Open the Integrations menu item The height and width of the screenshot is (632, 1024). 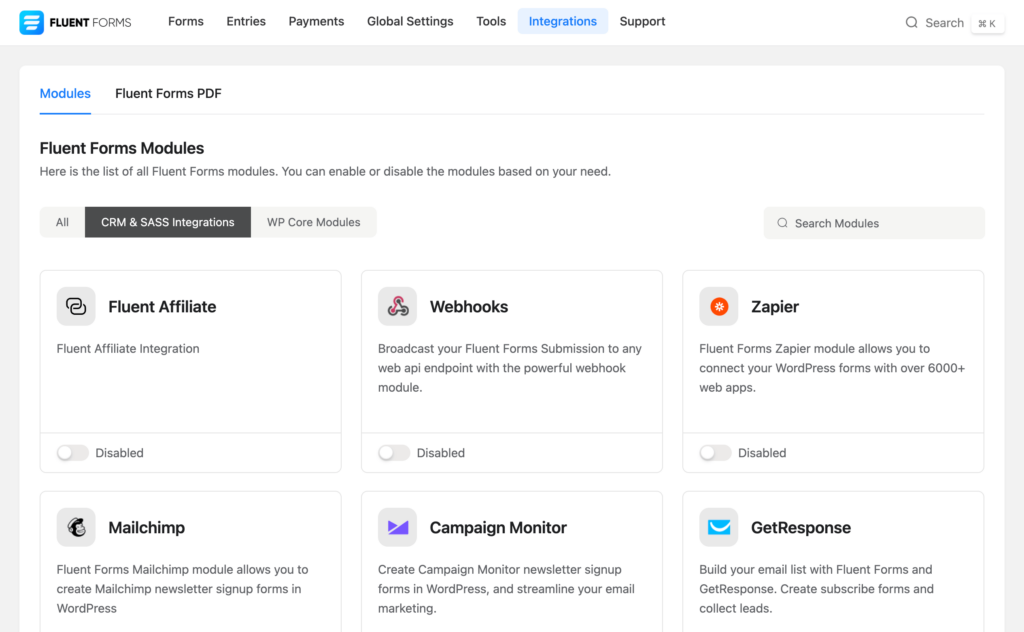562,21
